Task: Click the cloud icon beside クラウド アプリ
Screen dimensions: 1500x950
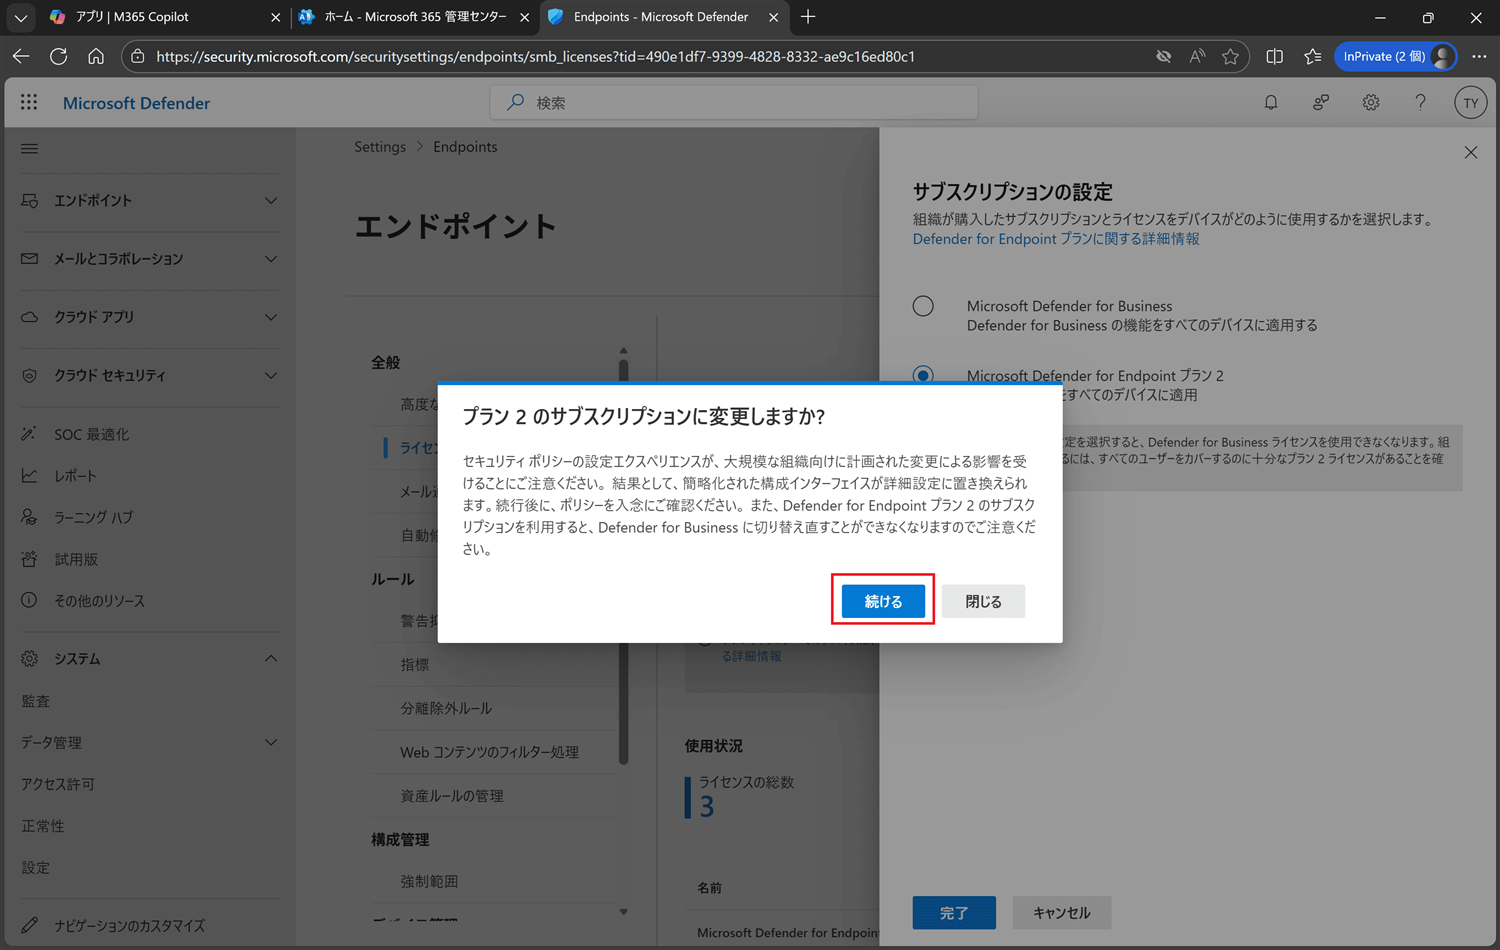Action: [29, 317]
